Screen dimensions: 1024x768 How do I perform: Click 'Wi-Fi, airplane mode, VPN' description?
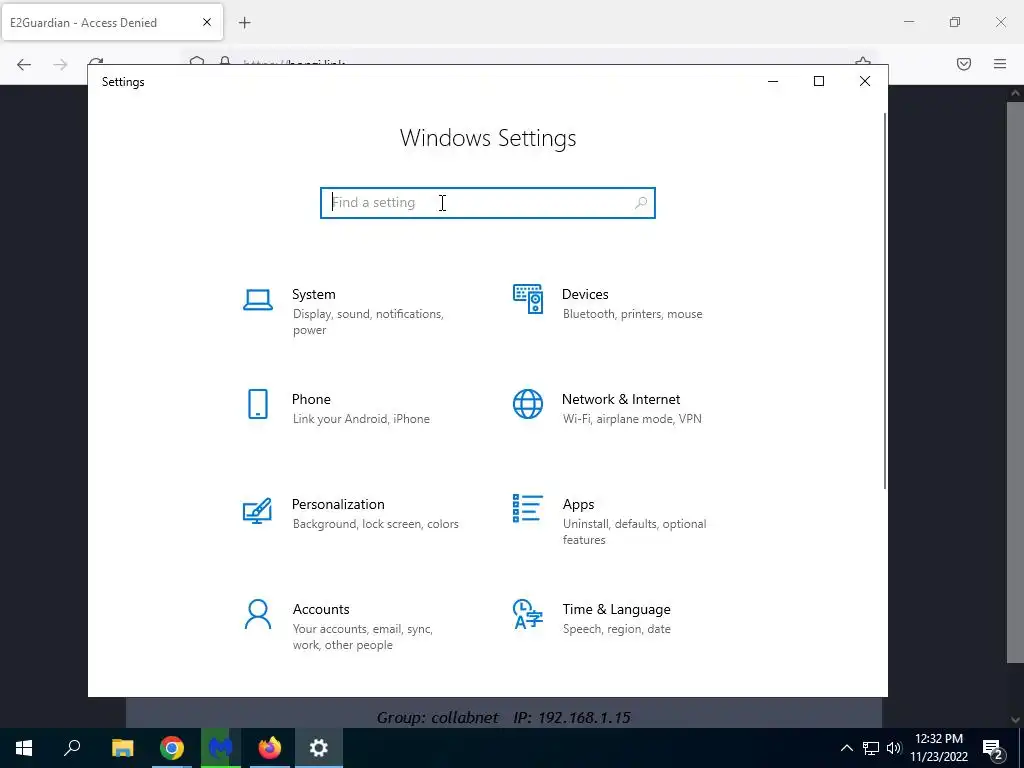[632, 419]
